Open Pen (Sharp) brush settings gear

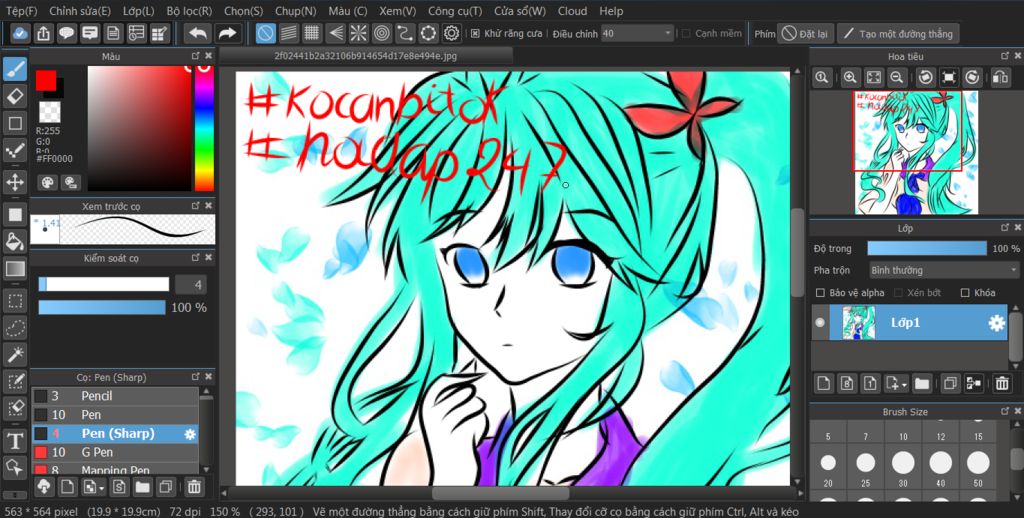click(190, 434)
